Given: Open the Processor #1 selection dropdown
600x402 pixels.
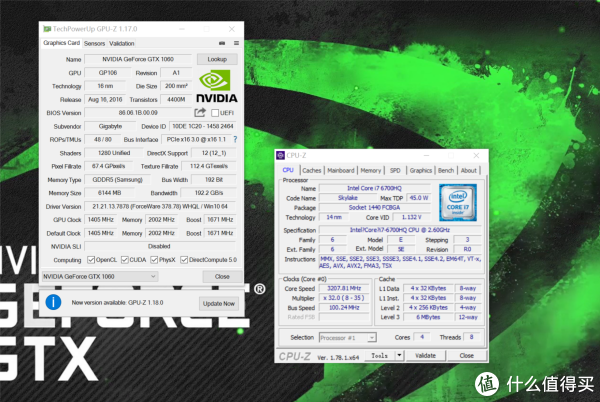Looking at the screenshot, I should pos(348,337).
